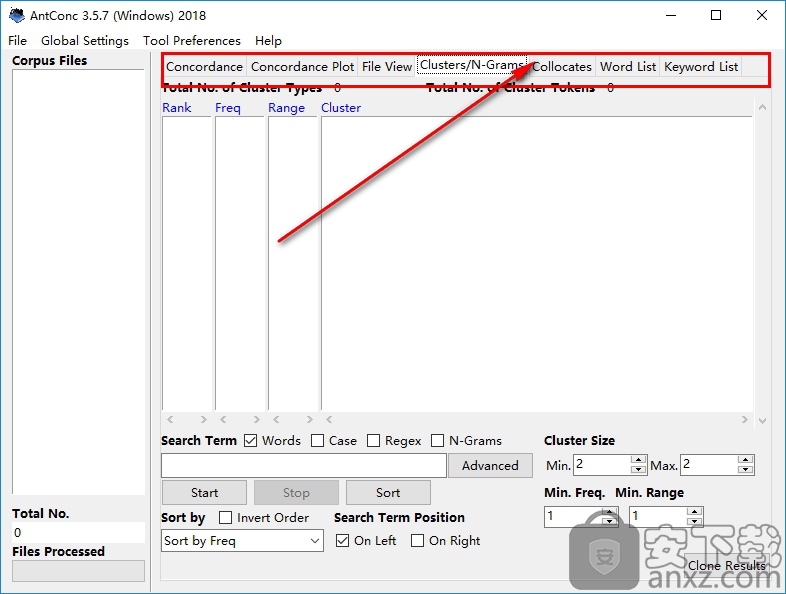Click Cluster column left scroll arrow
This screenshot has width=786, height=594.
pyautogui.click(x=329, y=420)
